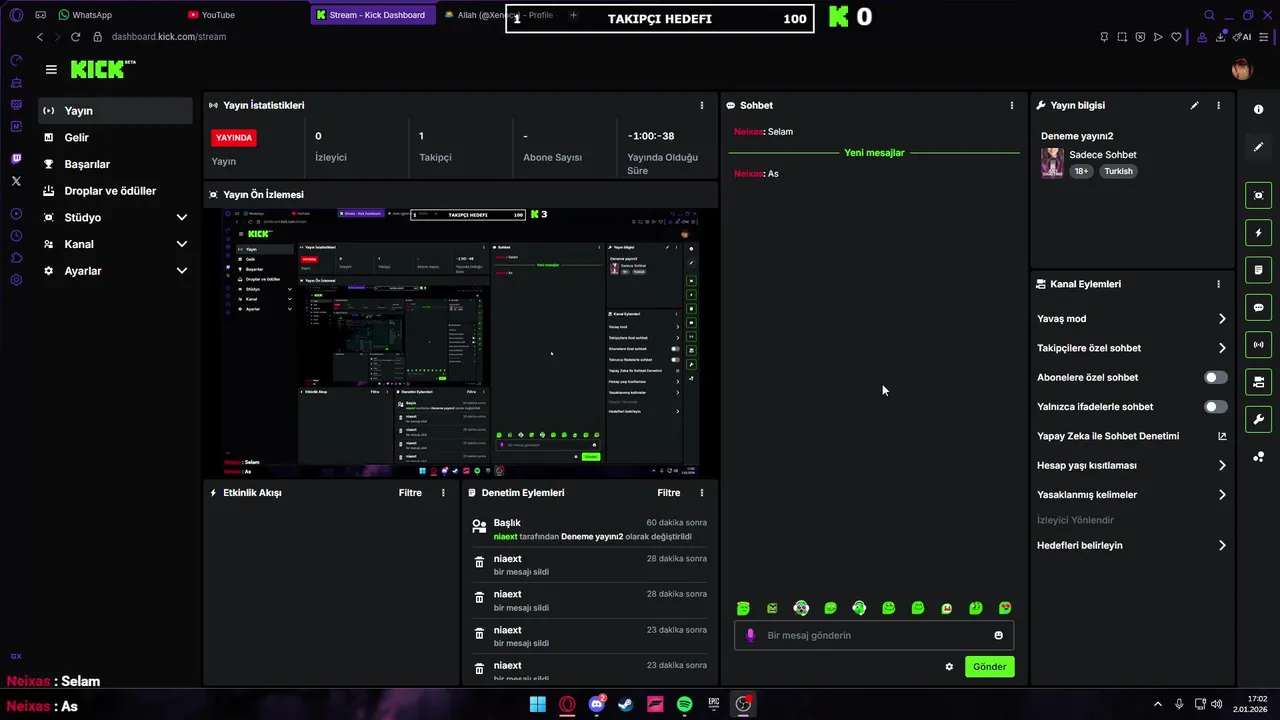Open Filtre in Denetim Eylemleri panel
The width and height of the screenshot is (1280, 720).
(x=668, y=493)
